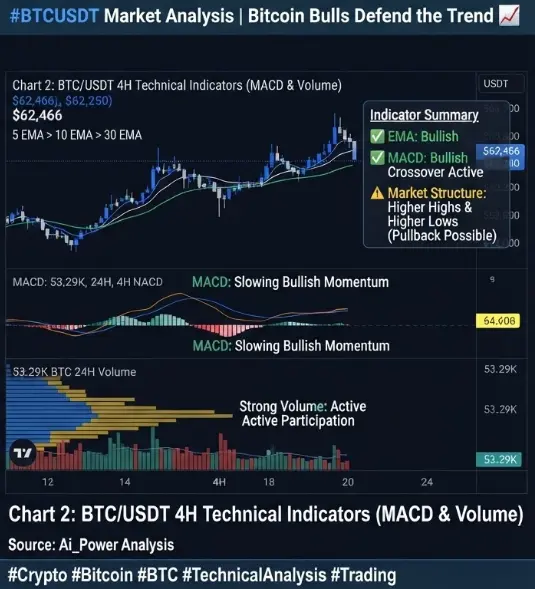Screen dimensions: 535x589
Task: Click the MACD: 53,29K, 24H, 4H NACD label
Action: tap(88, 282)
